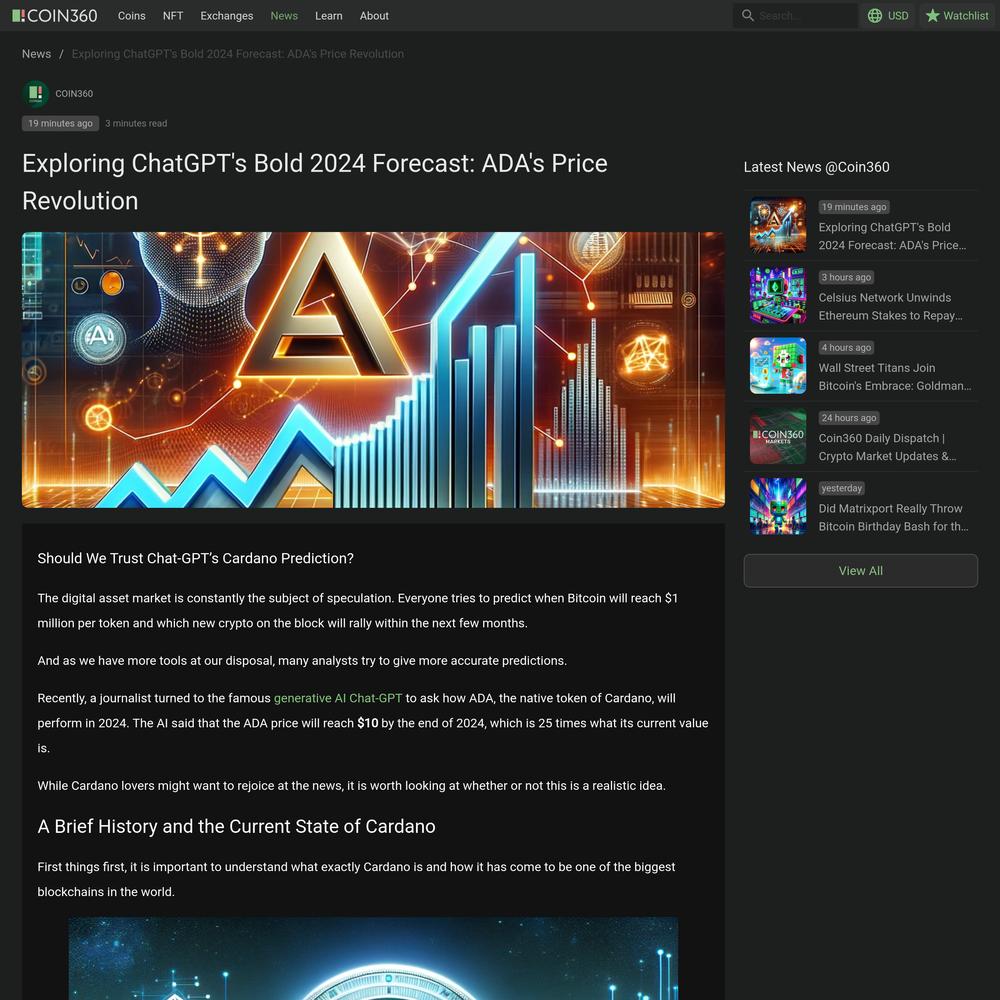Click the main article title heading

[315, 182]
